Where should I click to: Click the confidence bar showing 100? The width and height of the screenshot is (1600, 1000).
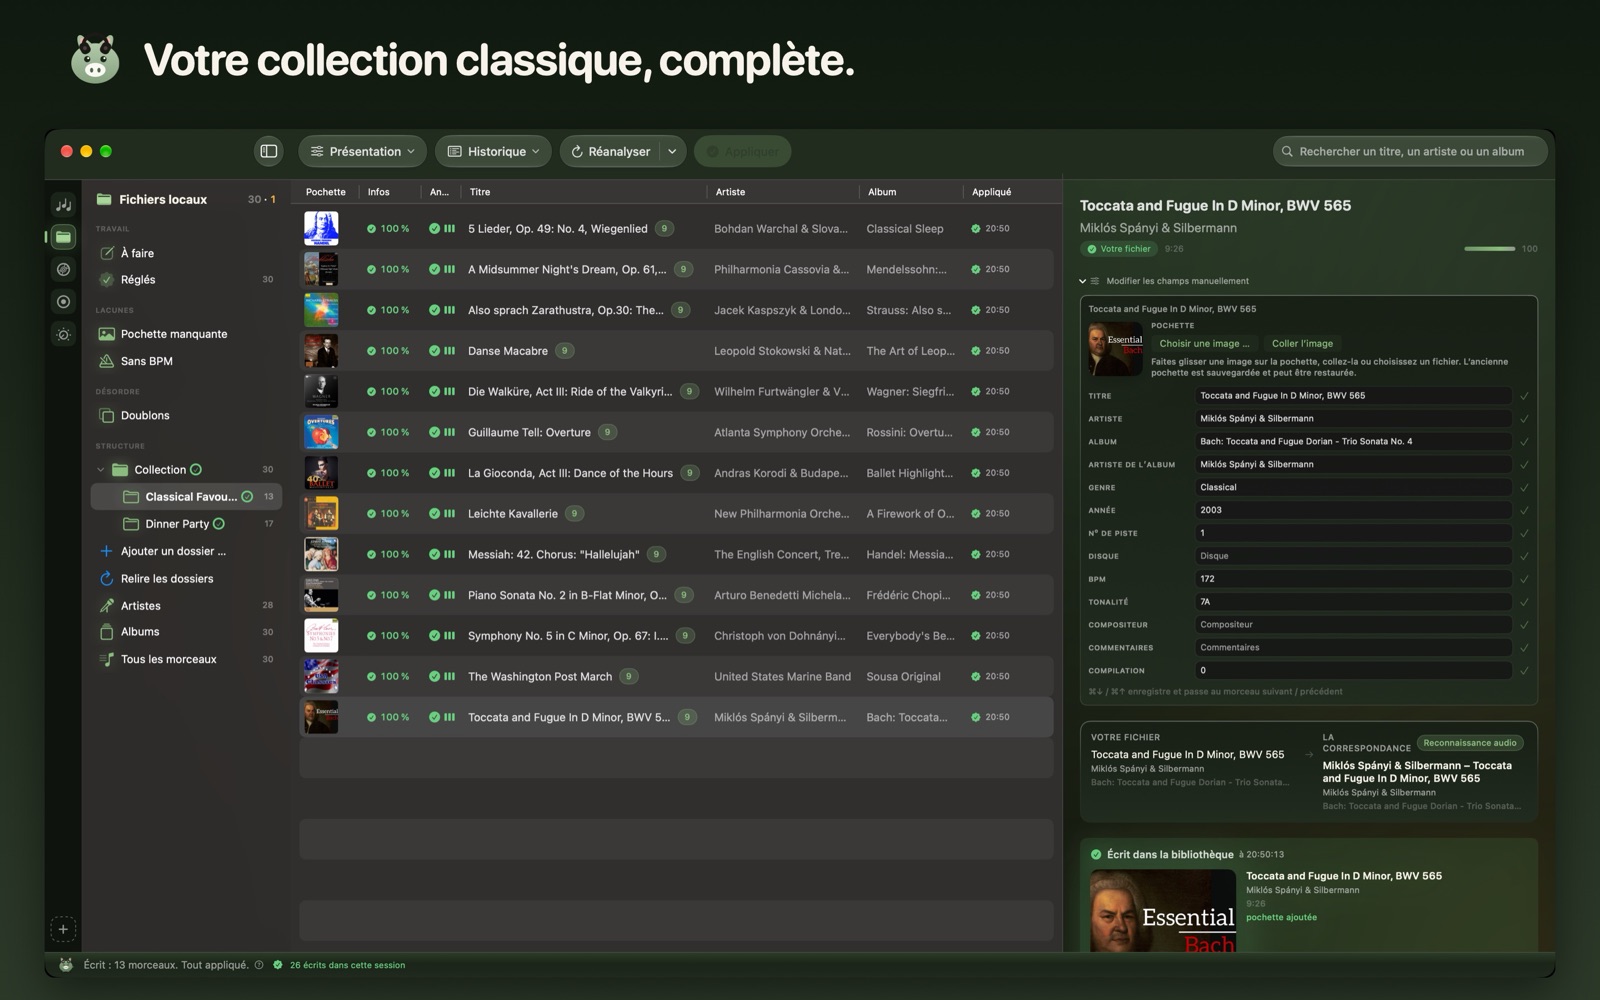(1489, 249)
